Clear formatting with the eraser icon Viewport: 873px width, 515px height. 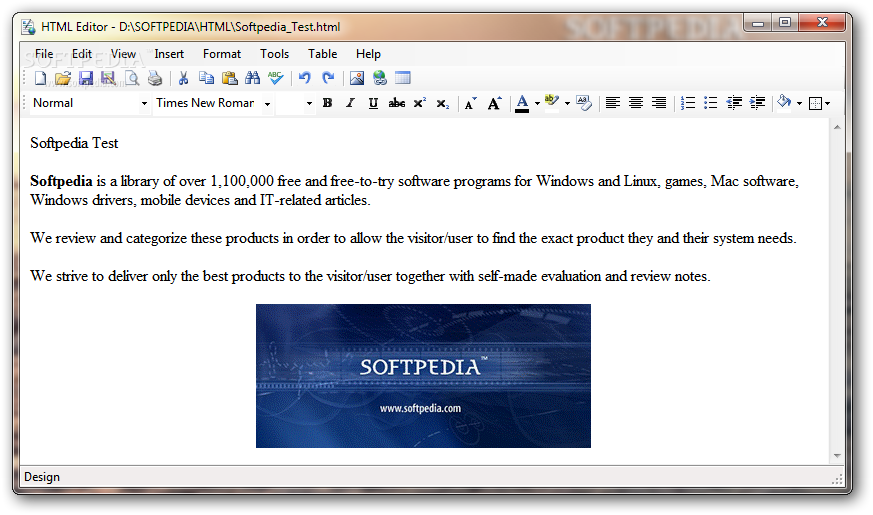pos(583,103)
